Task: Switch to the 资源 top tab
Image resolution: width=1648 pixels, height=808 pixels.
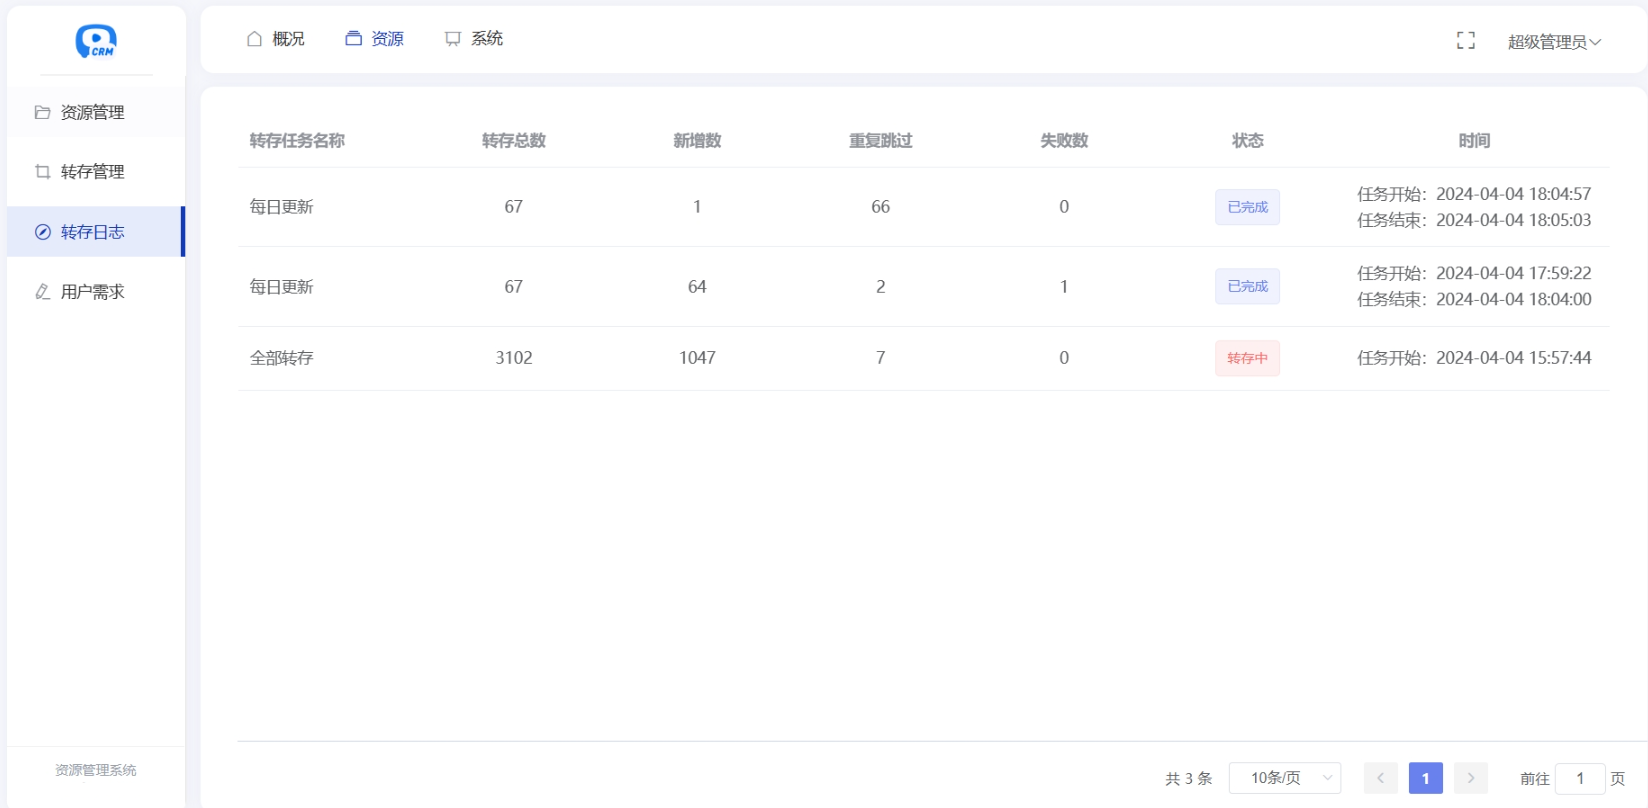Action: pos(375,39)
